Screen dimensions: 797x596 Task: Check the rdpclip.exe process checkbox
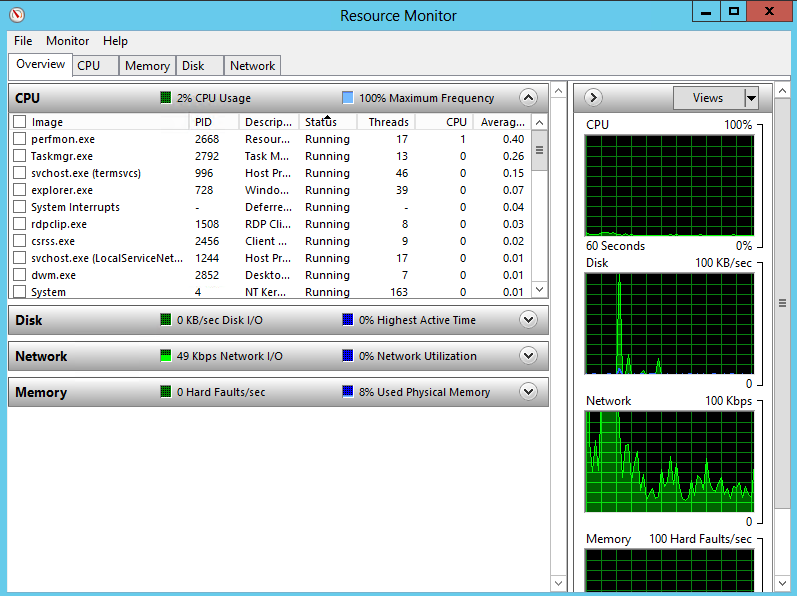tap(19, 224)
